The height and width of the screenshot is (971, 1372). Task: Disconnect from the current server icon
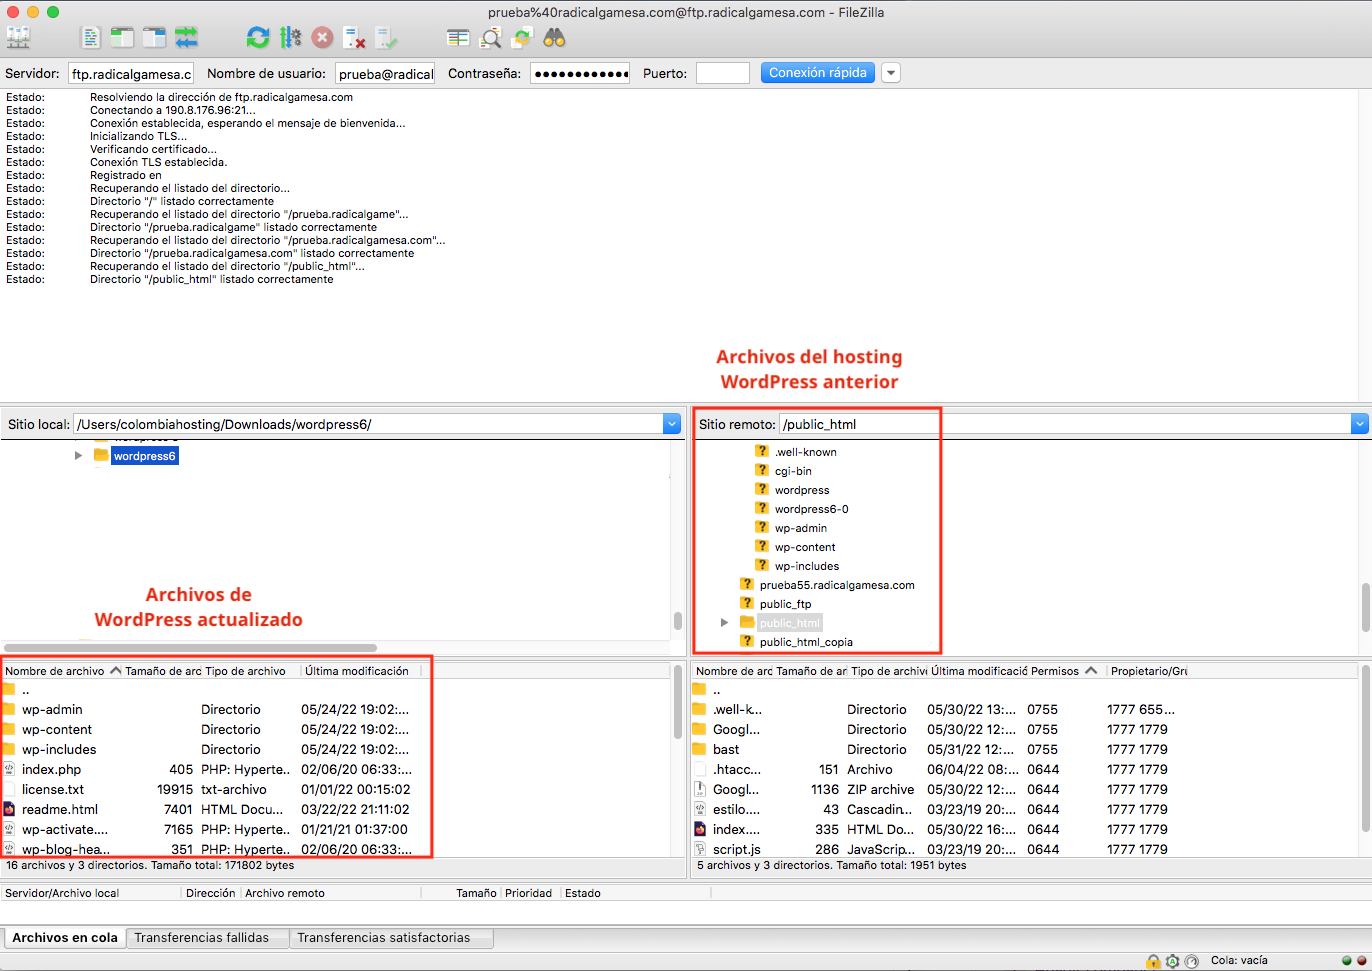354,38
